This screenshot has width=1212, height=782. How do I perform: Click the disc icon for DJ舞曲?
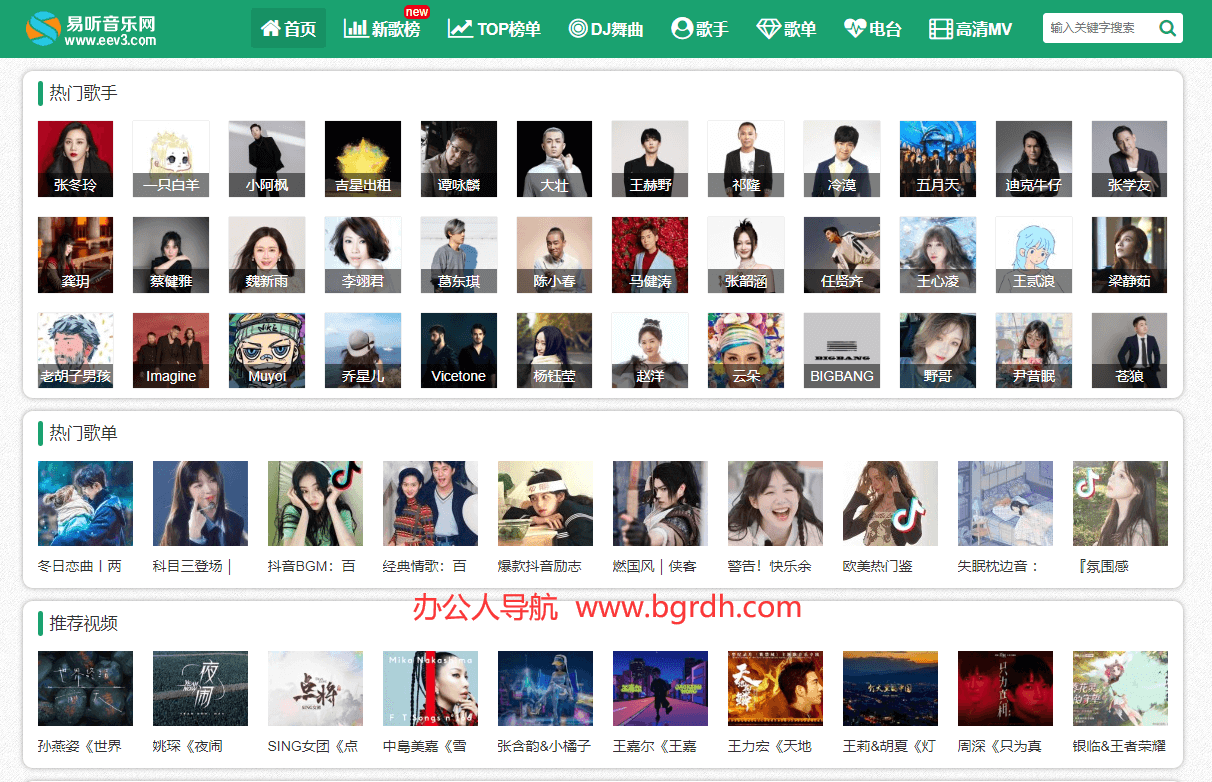[577, 29]
